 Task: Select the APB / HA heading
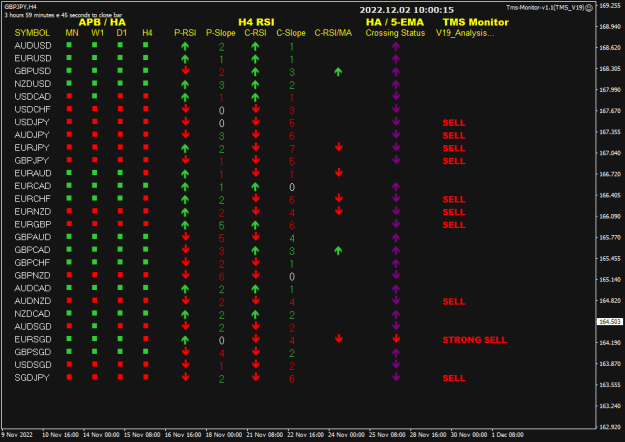point(102,22)
